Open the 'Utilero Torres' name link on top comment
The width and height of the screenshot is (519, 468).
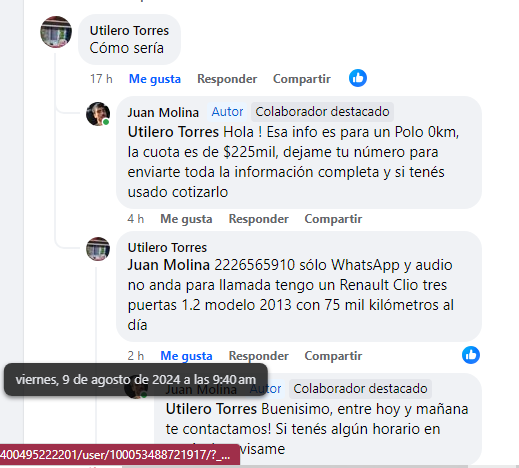129,31
